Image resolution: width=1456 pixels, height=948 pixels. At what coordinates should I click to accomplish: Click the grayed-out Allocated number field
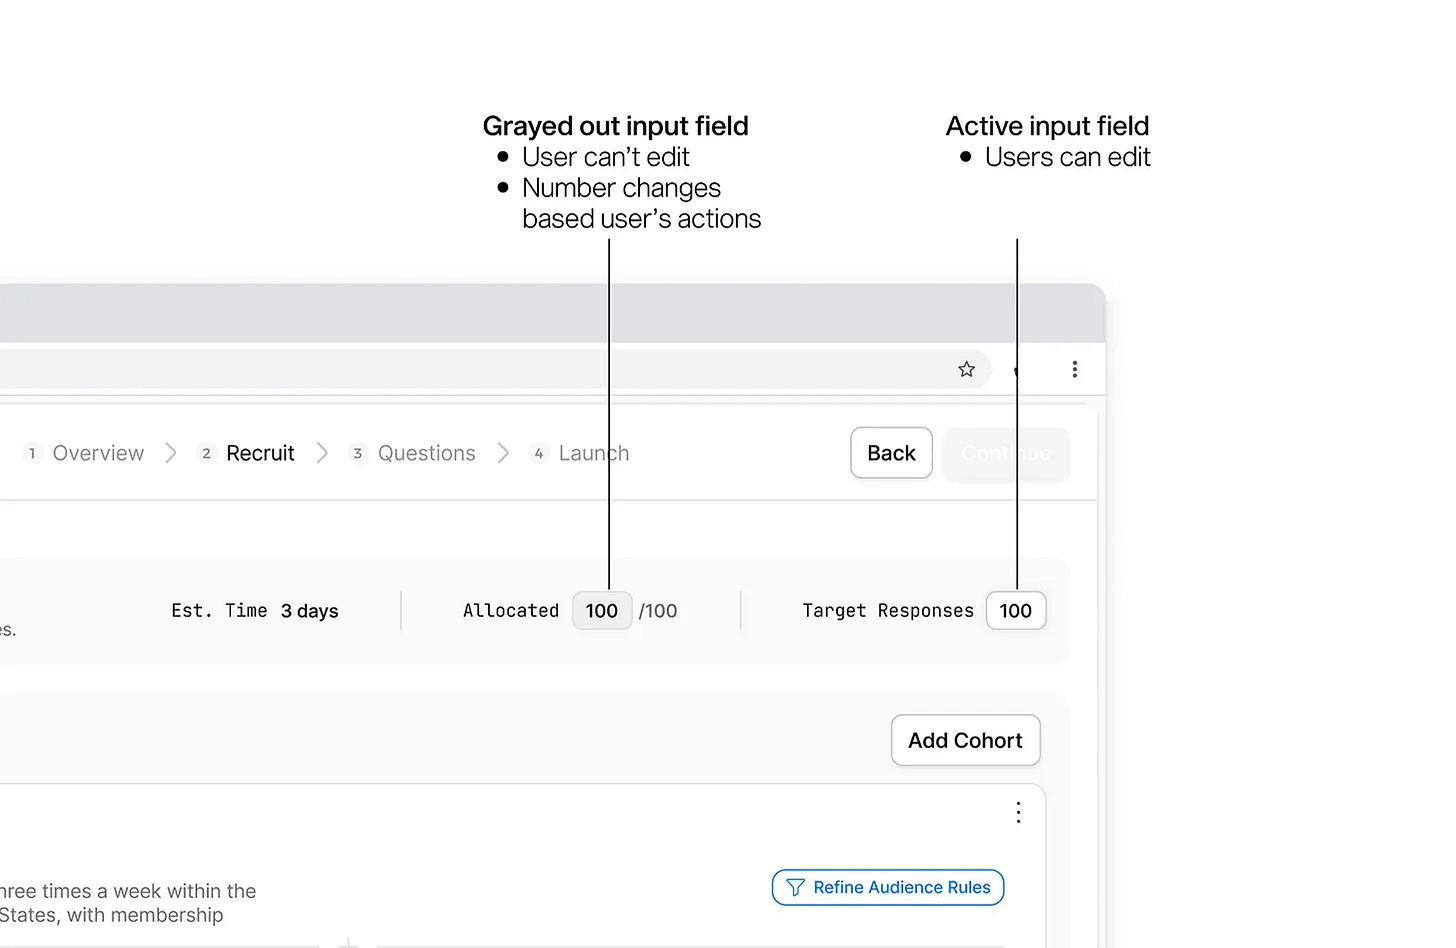601,611
